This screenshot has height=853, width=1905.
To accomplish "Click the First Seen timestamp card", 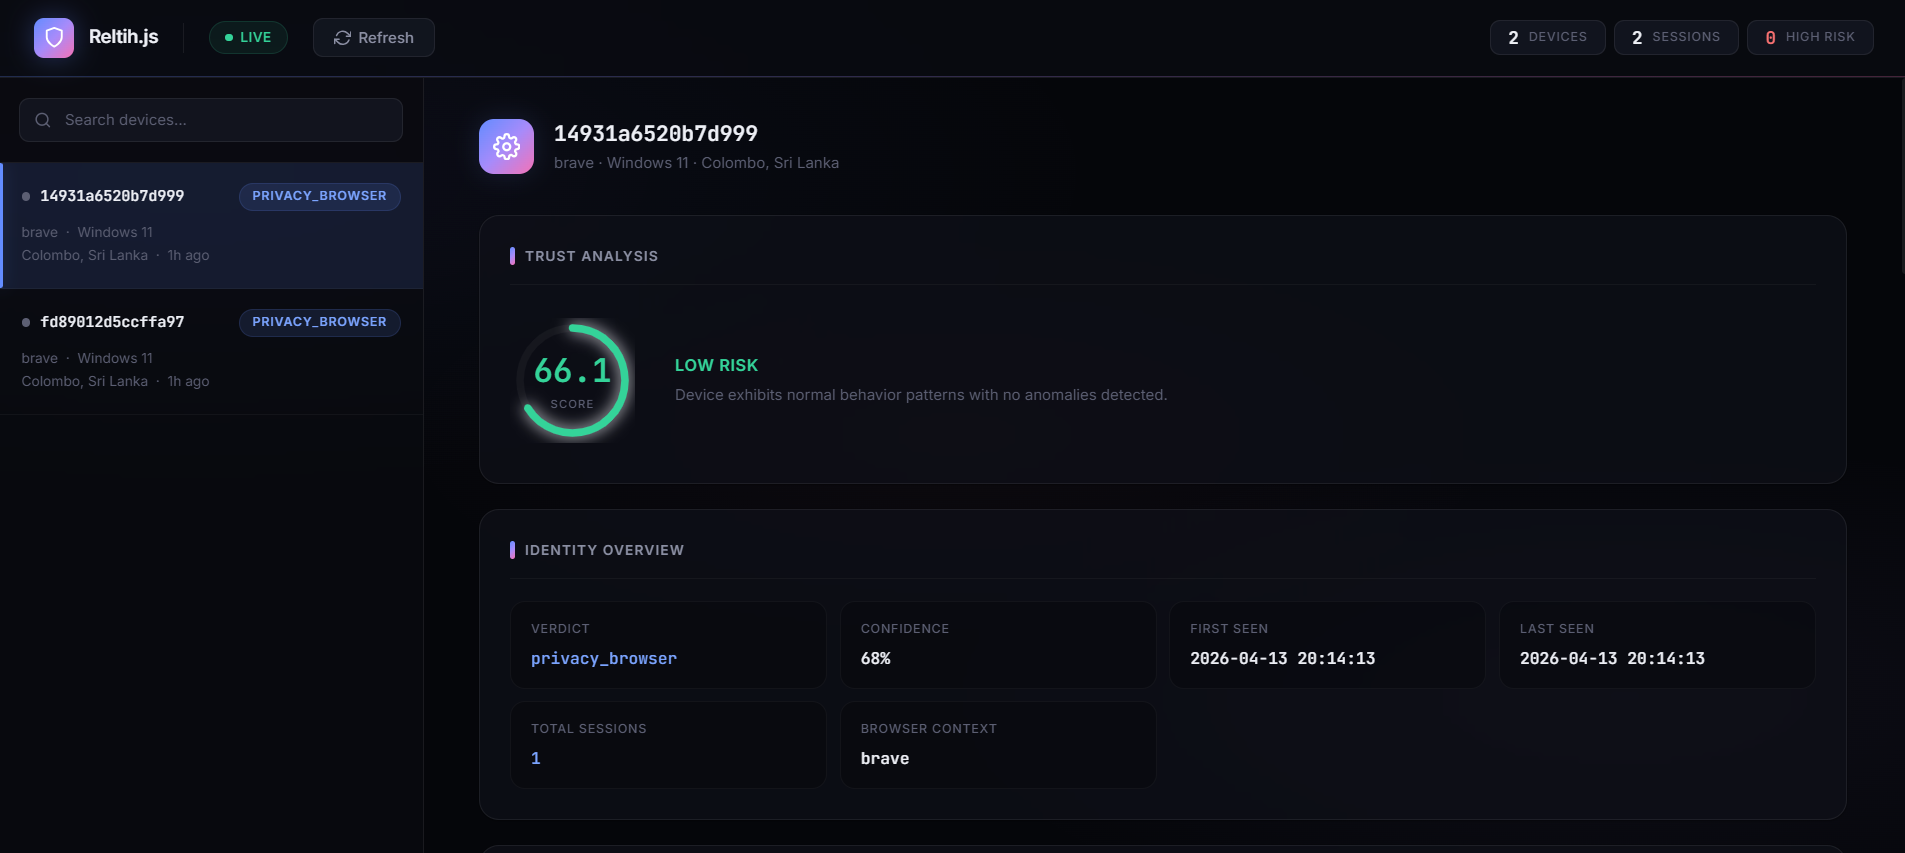I will [x=1327, y=645].
